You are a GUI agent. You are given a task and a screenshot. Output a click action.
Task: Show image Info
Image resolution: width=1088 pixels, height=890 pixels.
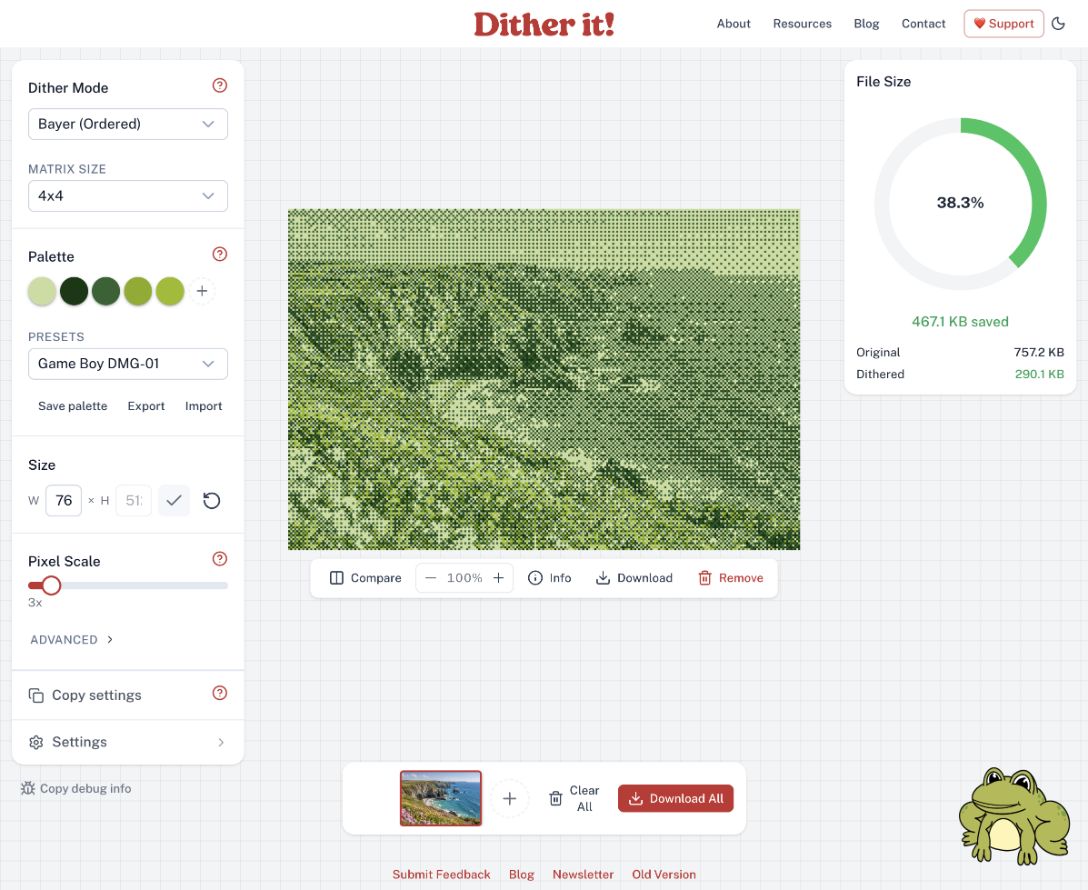[550, 578]
